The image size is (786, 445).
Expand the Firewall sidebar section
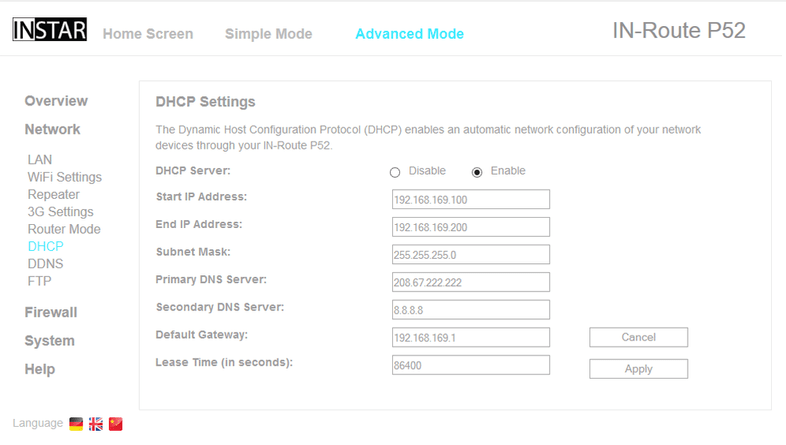51,312
